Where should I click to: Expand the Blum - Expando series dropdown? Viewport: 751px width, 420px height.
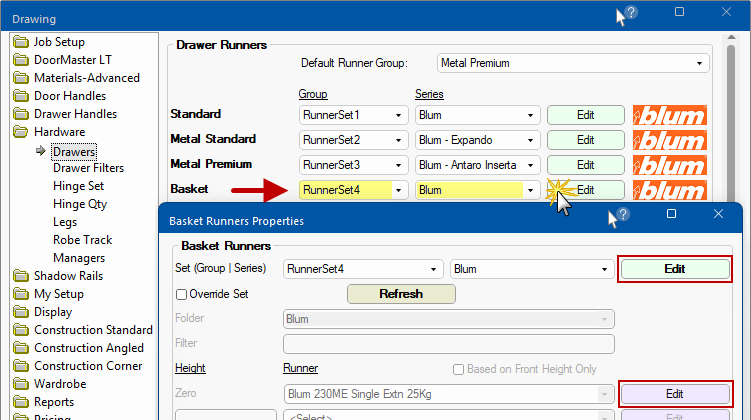[477, 139]
